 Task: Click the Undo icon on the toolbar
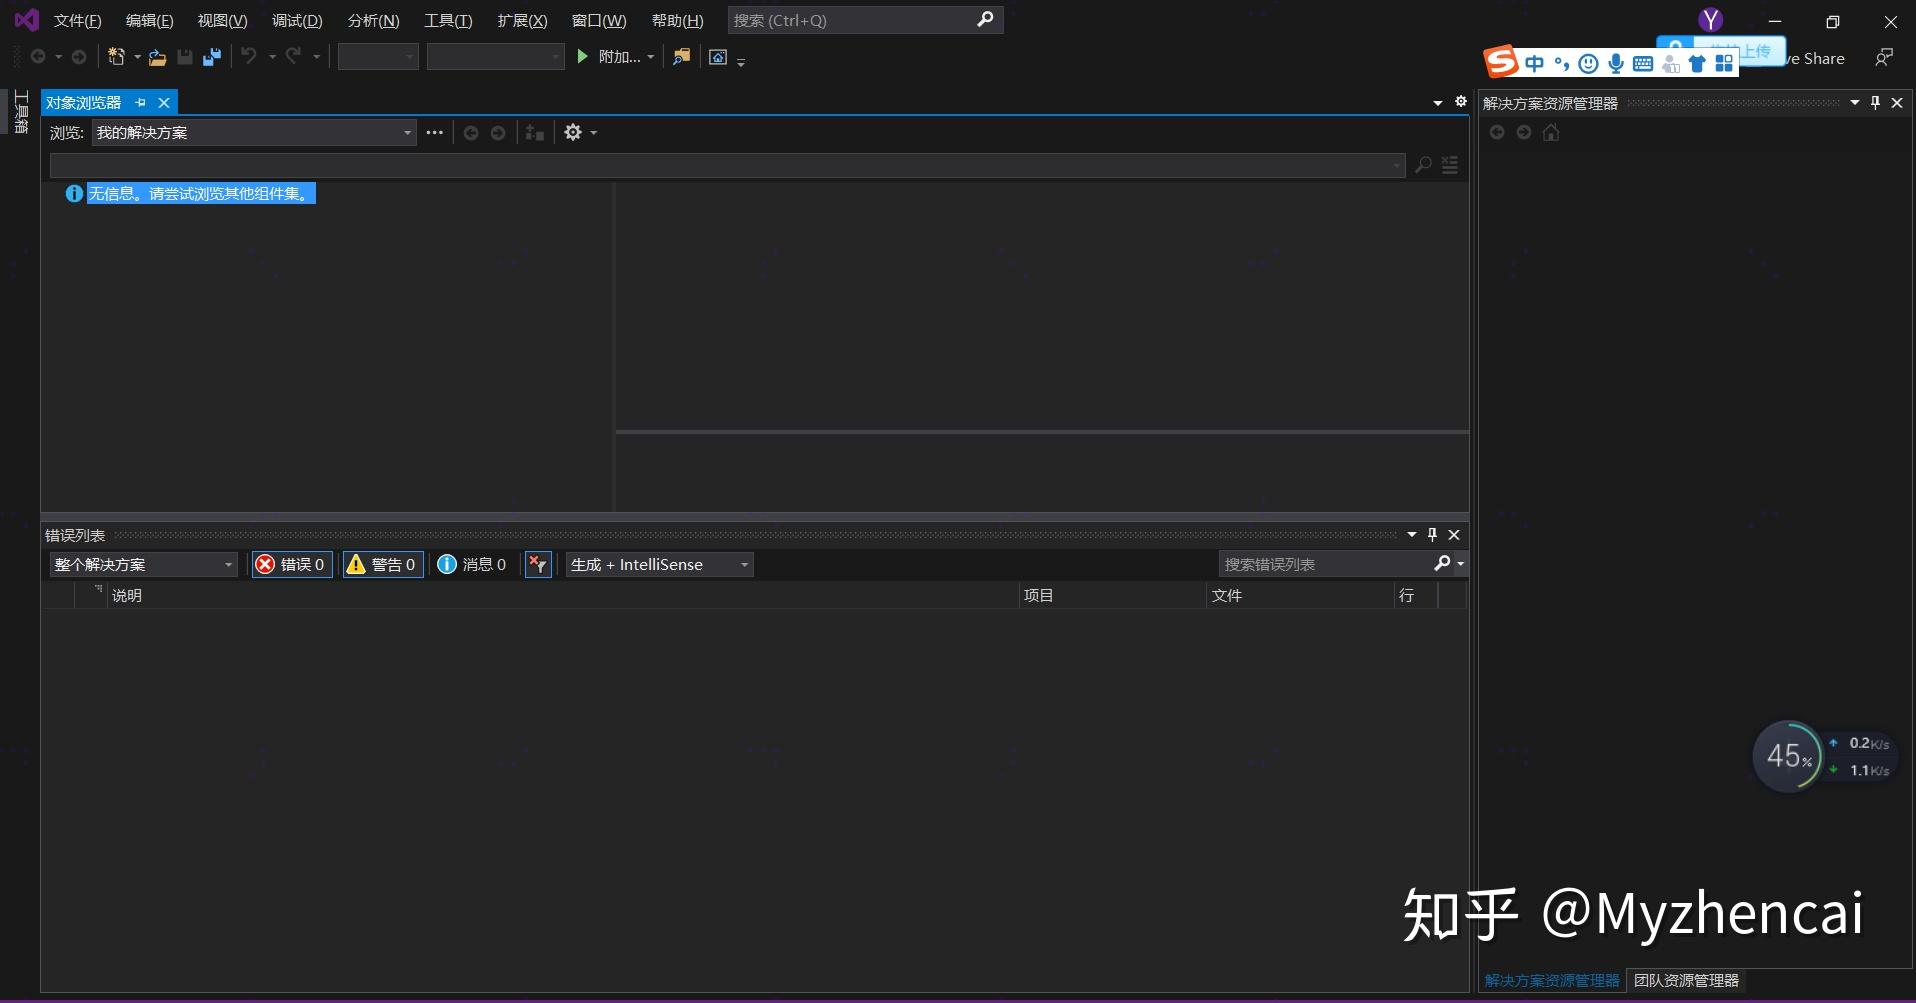pos(248,57)
